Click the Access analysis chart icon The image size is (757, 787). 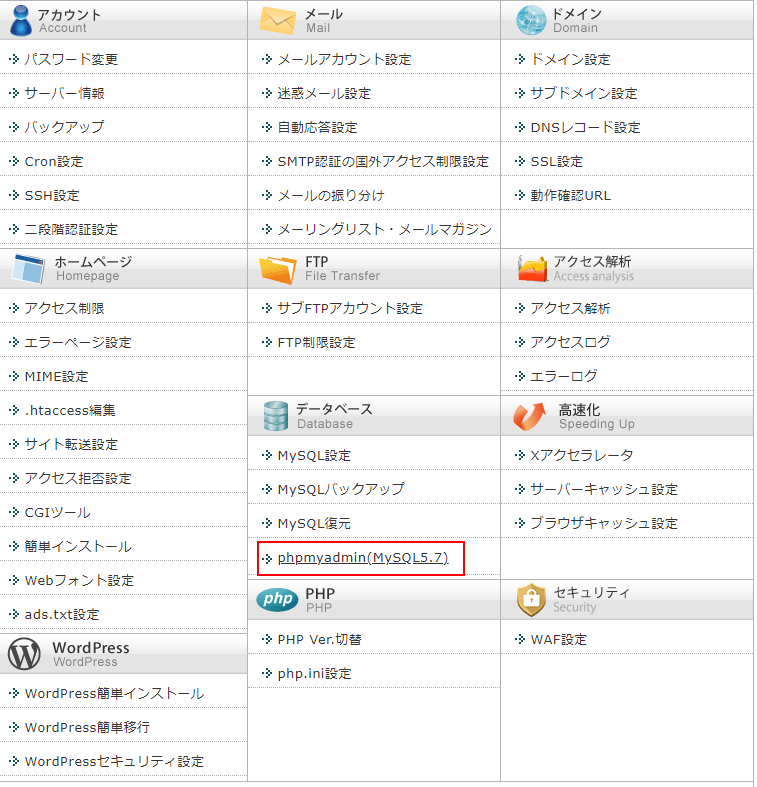[x=532, y=269]
